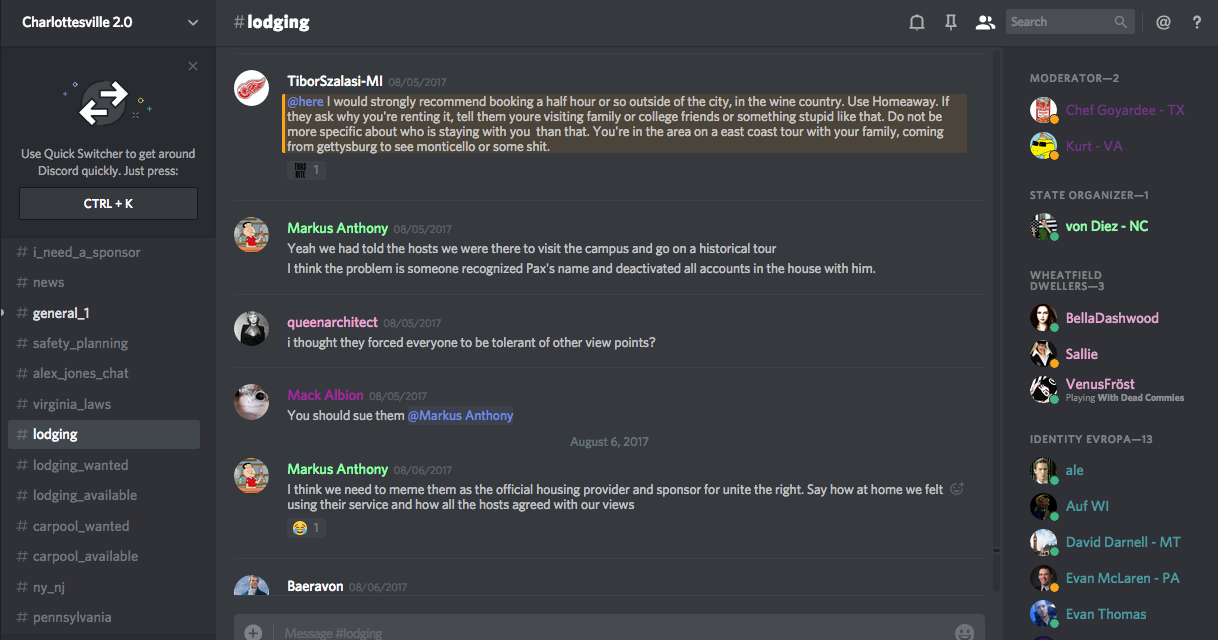Open the lodging_wanted channel
The height and width of the screenshot is (640, 1218).
pos(80,465)
